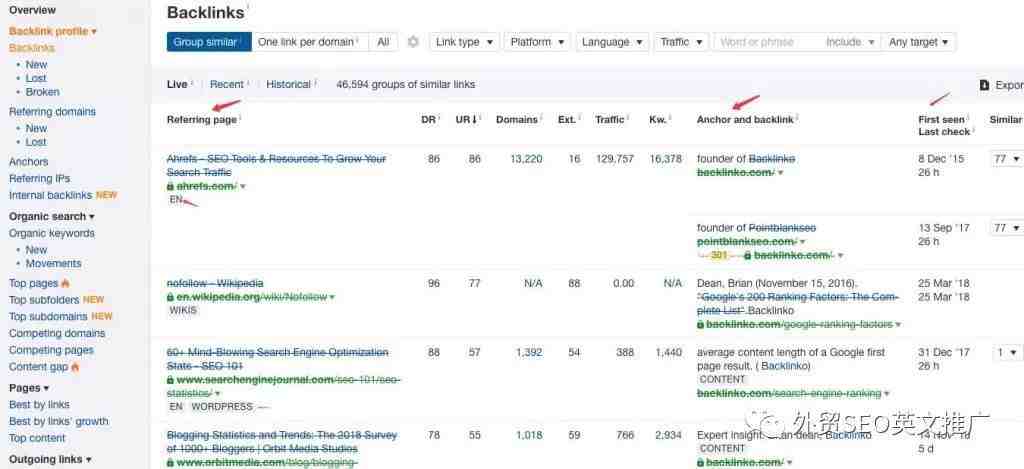Open the settings gear next to All
The image size is (1024, 469).
[x=413, y=42]
